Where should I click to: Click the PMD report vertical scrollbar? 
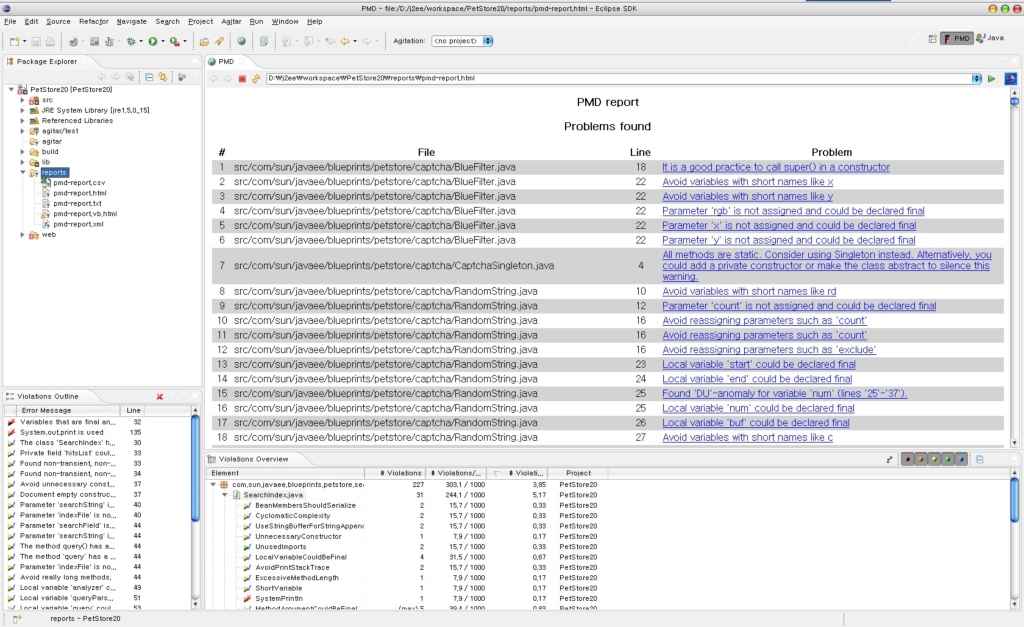(1014, 268)
